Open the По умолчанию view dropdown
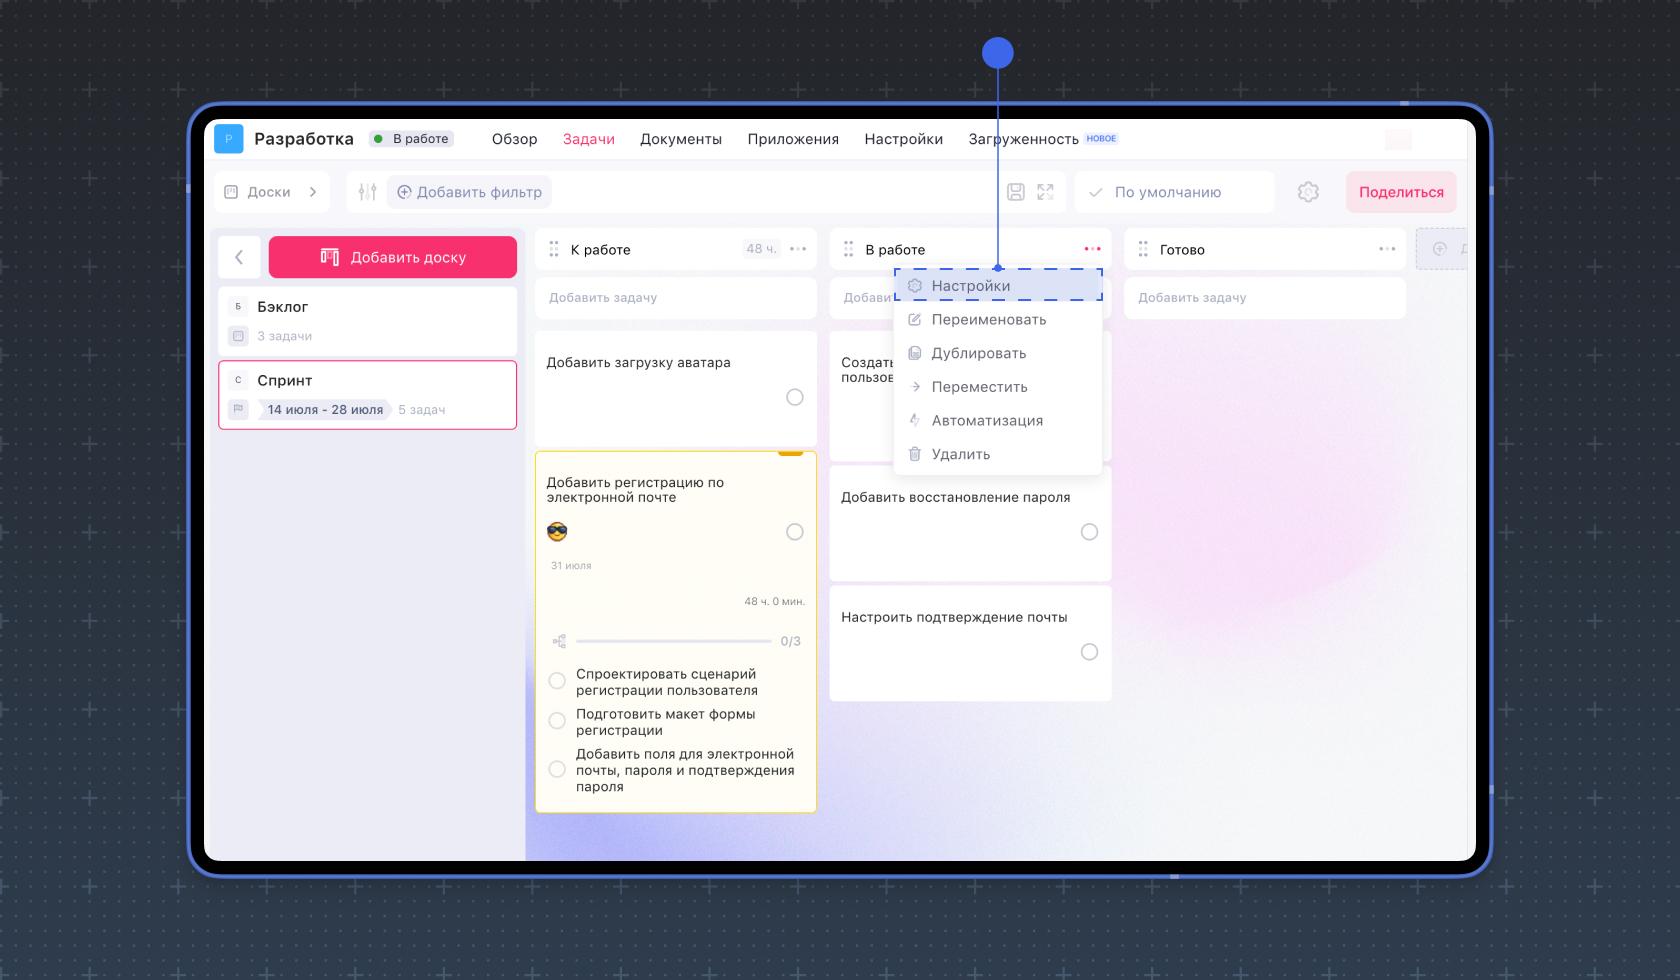Image resolution: width=1680 pixels, height=980 pixels. [x=1174, y=192]
